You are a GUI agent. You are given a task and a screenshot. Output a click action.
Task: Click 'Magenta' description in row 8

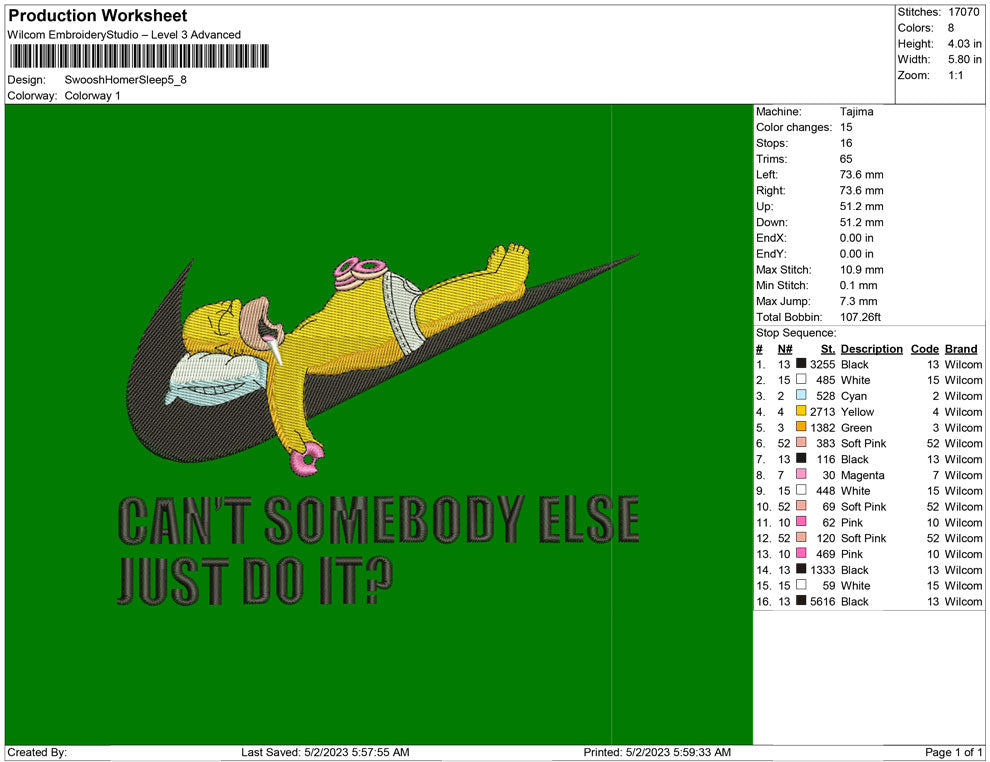(862, 475)
